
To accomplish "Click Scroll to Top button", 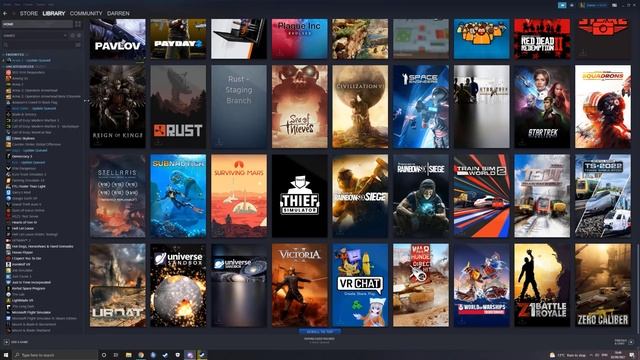I will 320,332.
